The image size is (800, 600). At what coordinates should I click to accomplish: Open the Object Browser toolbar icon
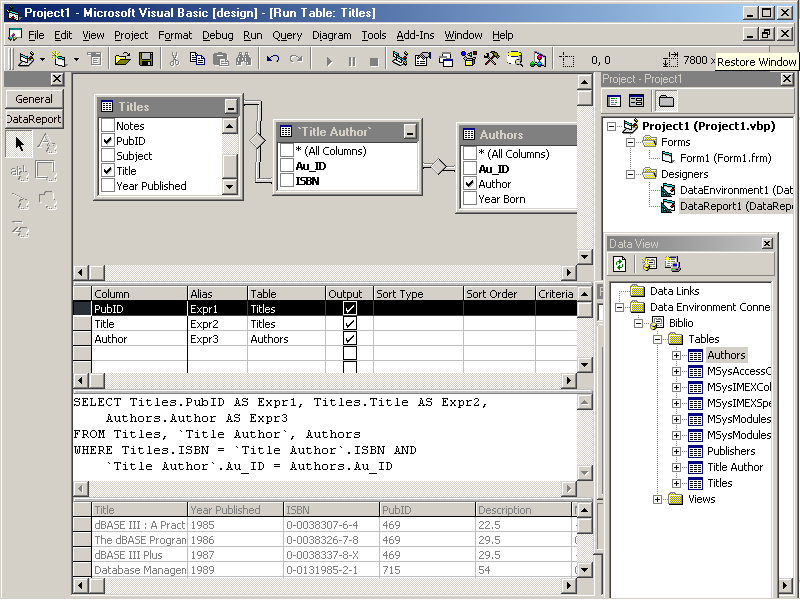point(469,60)
